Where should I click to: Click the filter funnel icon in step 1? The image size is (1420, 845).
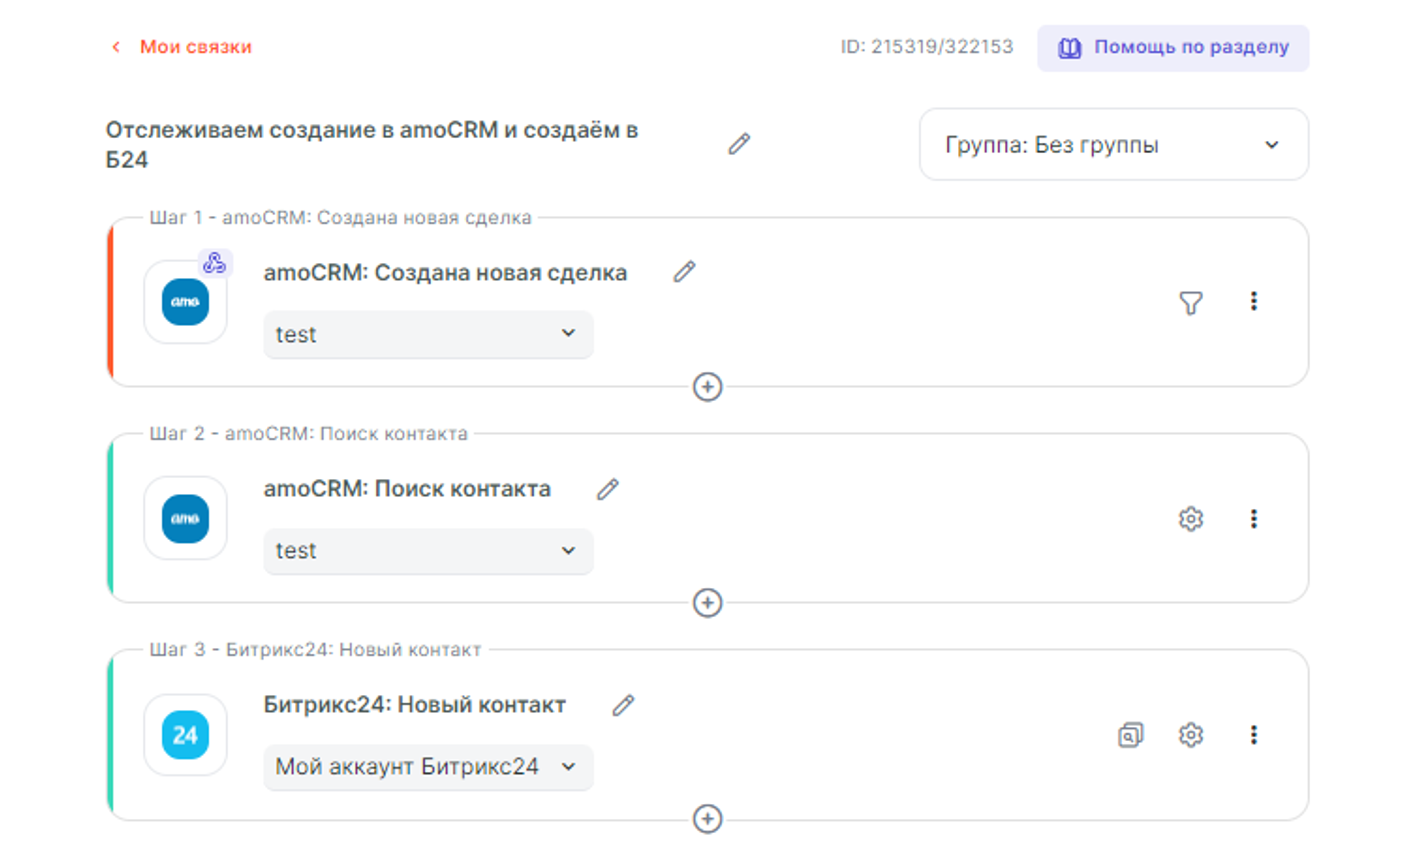(1190, 303)
